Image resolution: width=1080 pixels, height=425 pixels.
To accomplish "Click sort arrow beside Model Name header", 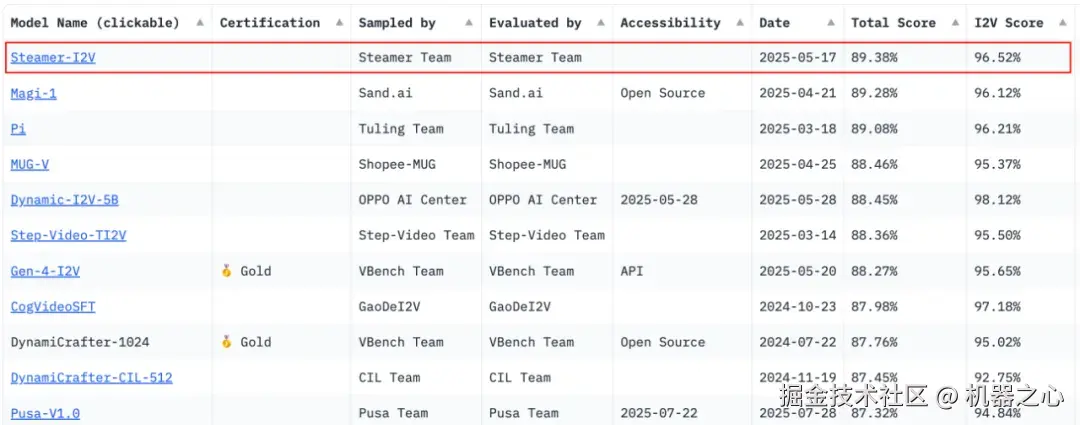I will coord(200,23).
